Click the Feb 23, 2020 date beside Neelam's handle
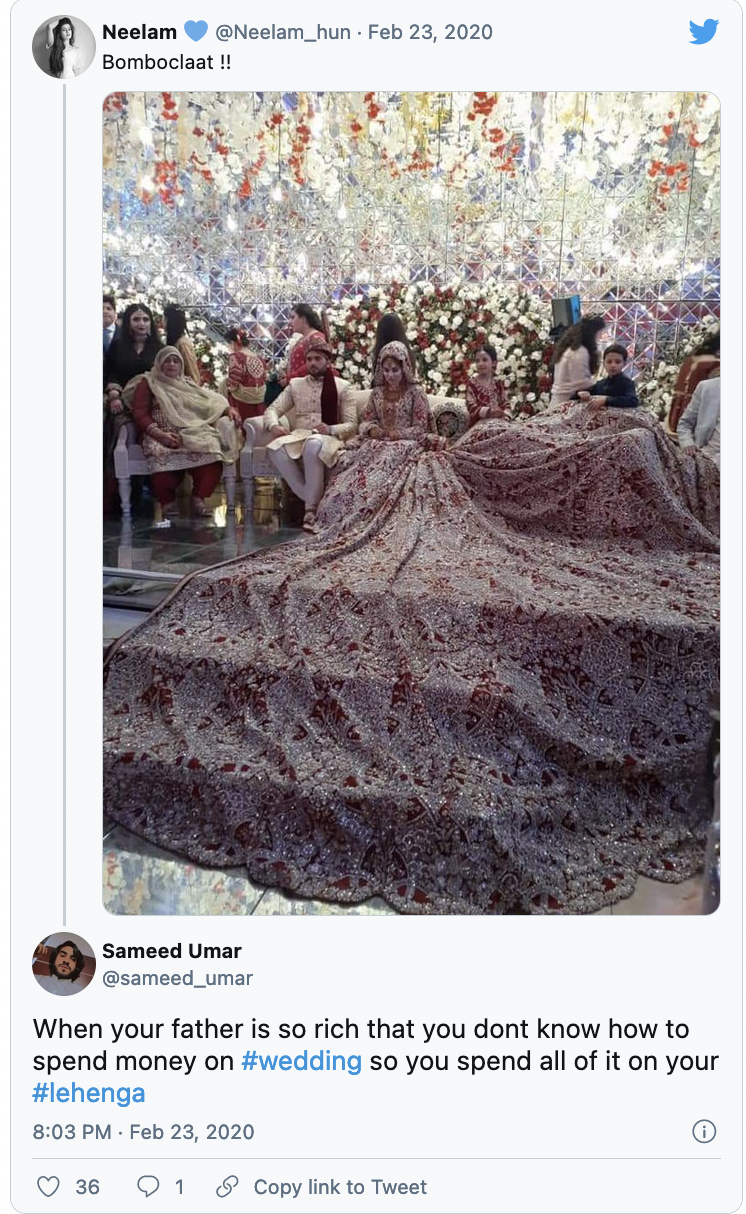The height and width of the screenshot is (1214, 746). (431, 32)
